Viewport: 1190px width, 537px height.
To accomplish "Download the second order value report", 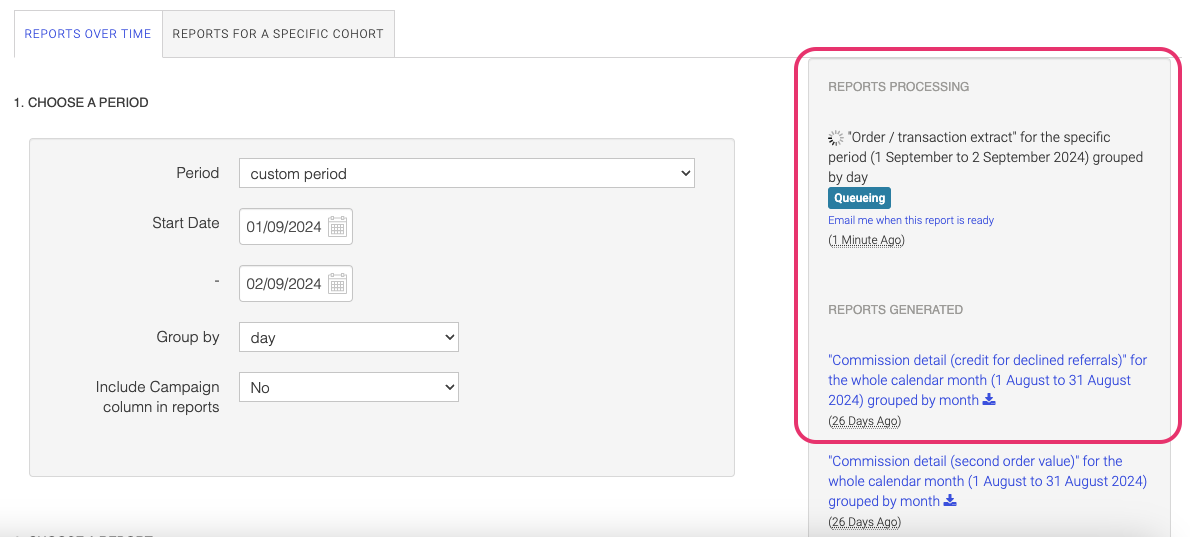I will [x=950, y=501].
